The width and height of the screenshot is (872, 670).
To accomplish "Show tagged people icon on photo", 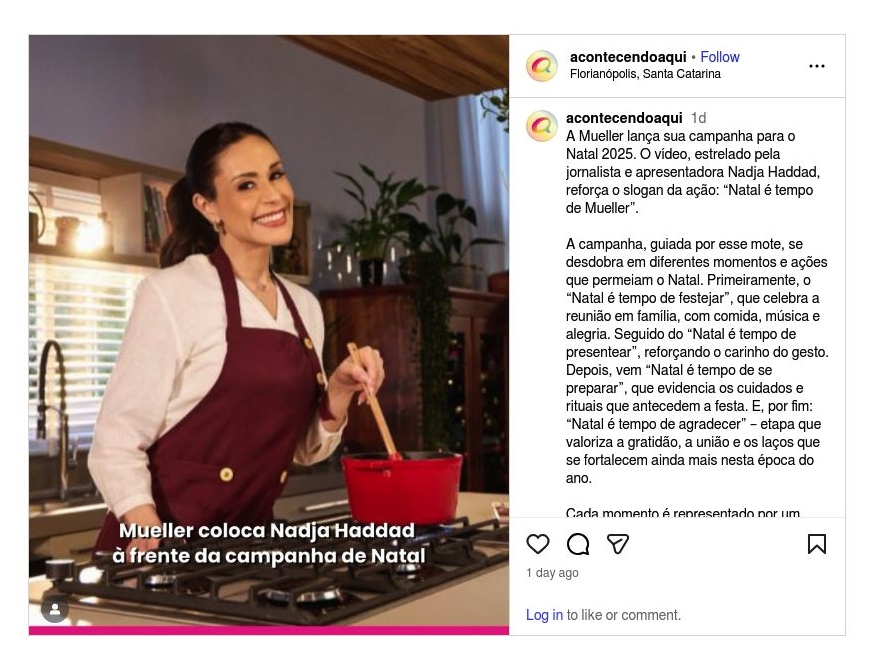I will [x=55, y=609].
